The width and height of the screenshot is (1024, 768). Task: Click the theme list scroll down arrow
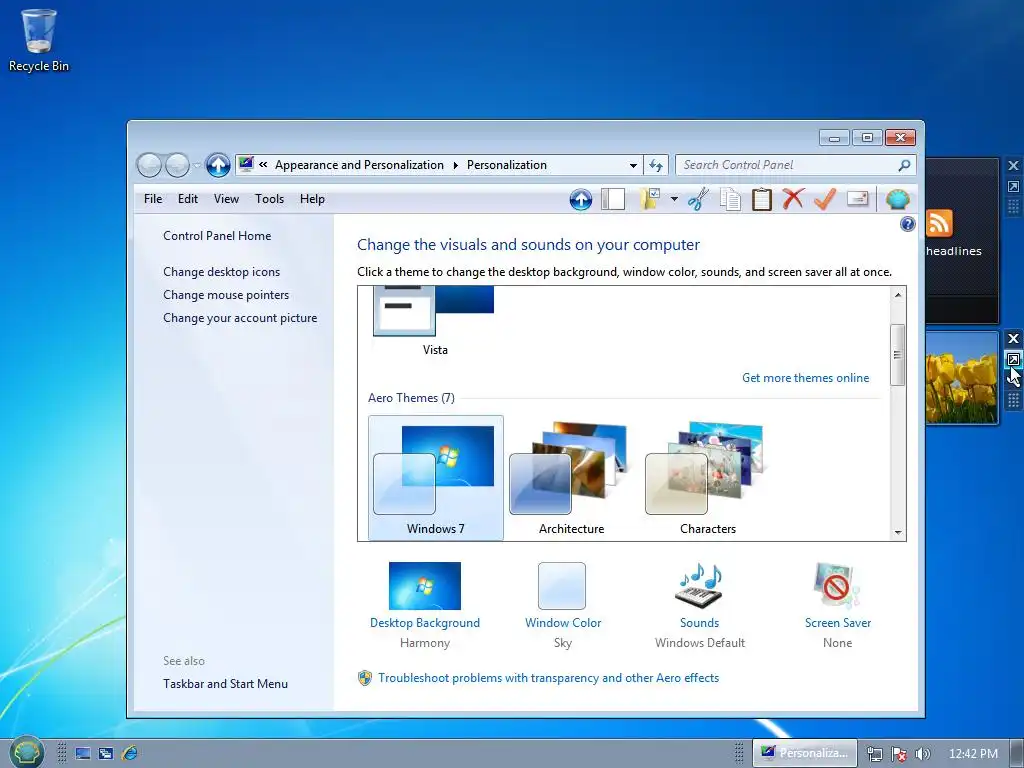click(898, 533)
